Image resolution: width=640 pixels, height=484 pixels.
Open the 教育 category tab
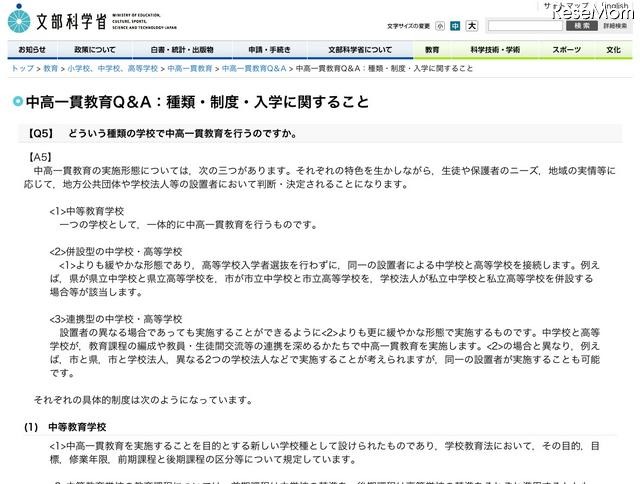point(432,50)
